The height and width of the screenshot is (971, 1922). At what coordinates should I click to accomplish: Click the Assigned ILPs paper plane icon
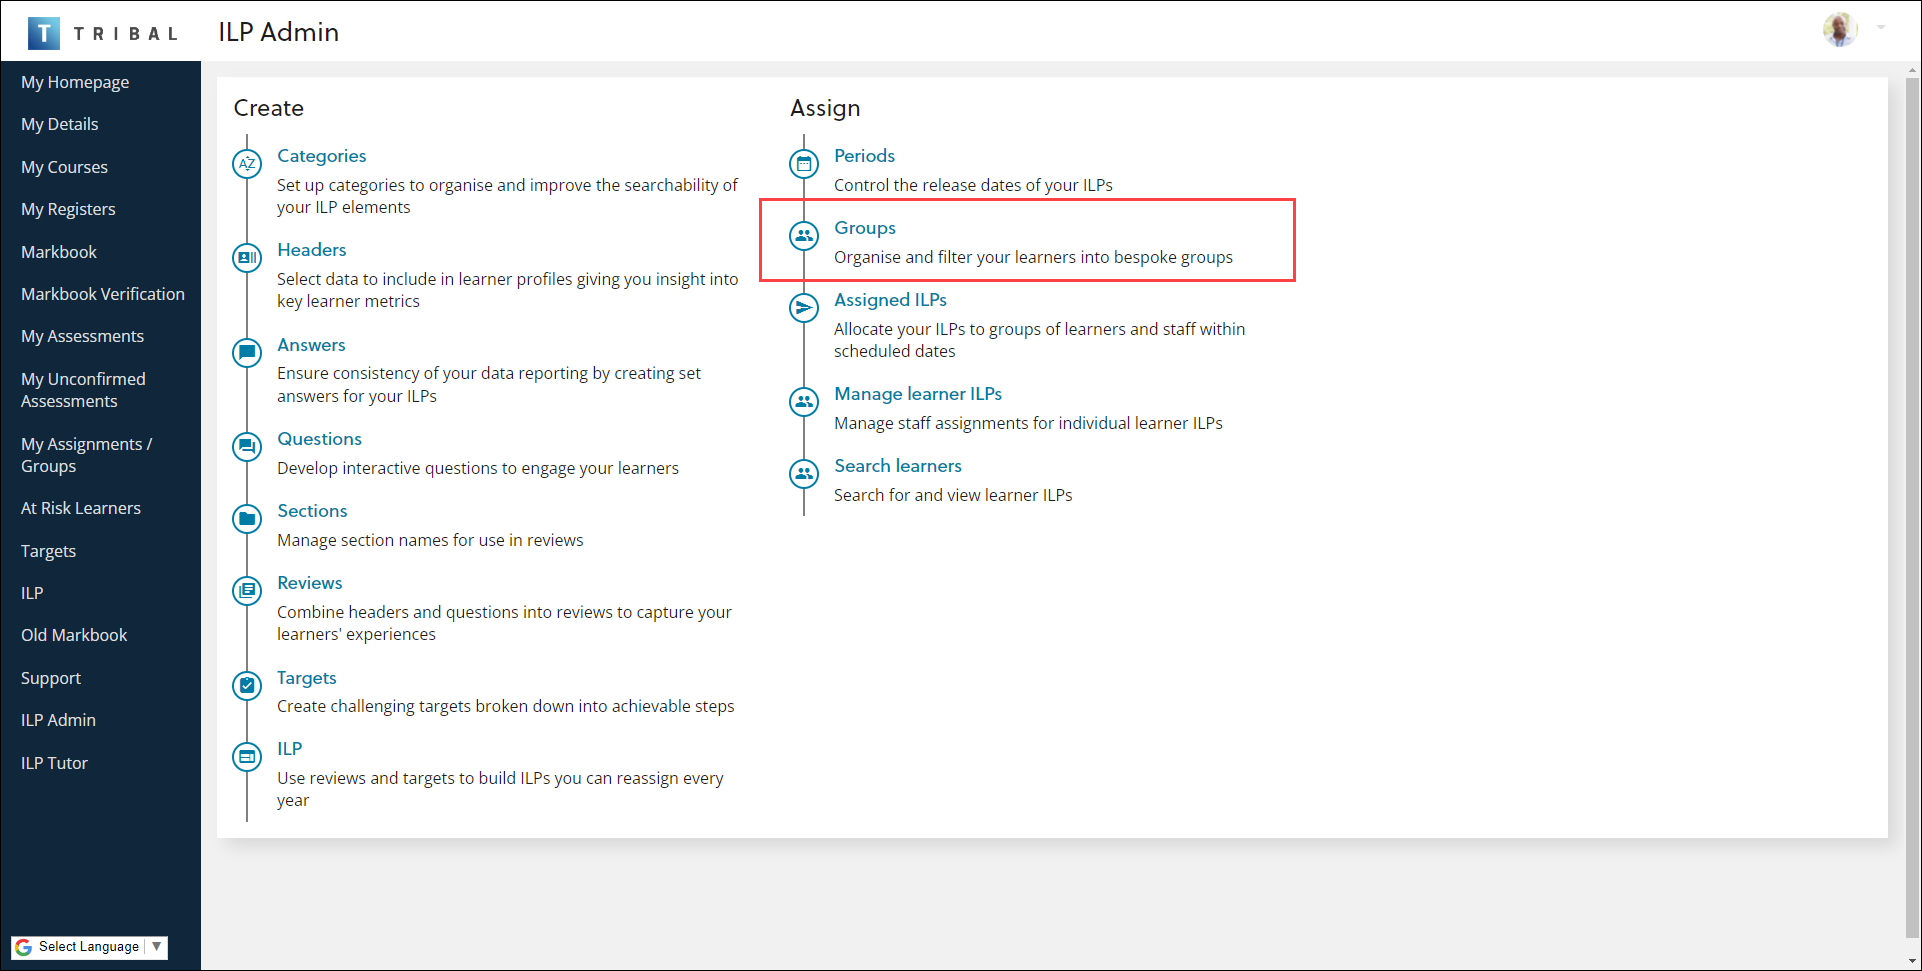(804, 307)
